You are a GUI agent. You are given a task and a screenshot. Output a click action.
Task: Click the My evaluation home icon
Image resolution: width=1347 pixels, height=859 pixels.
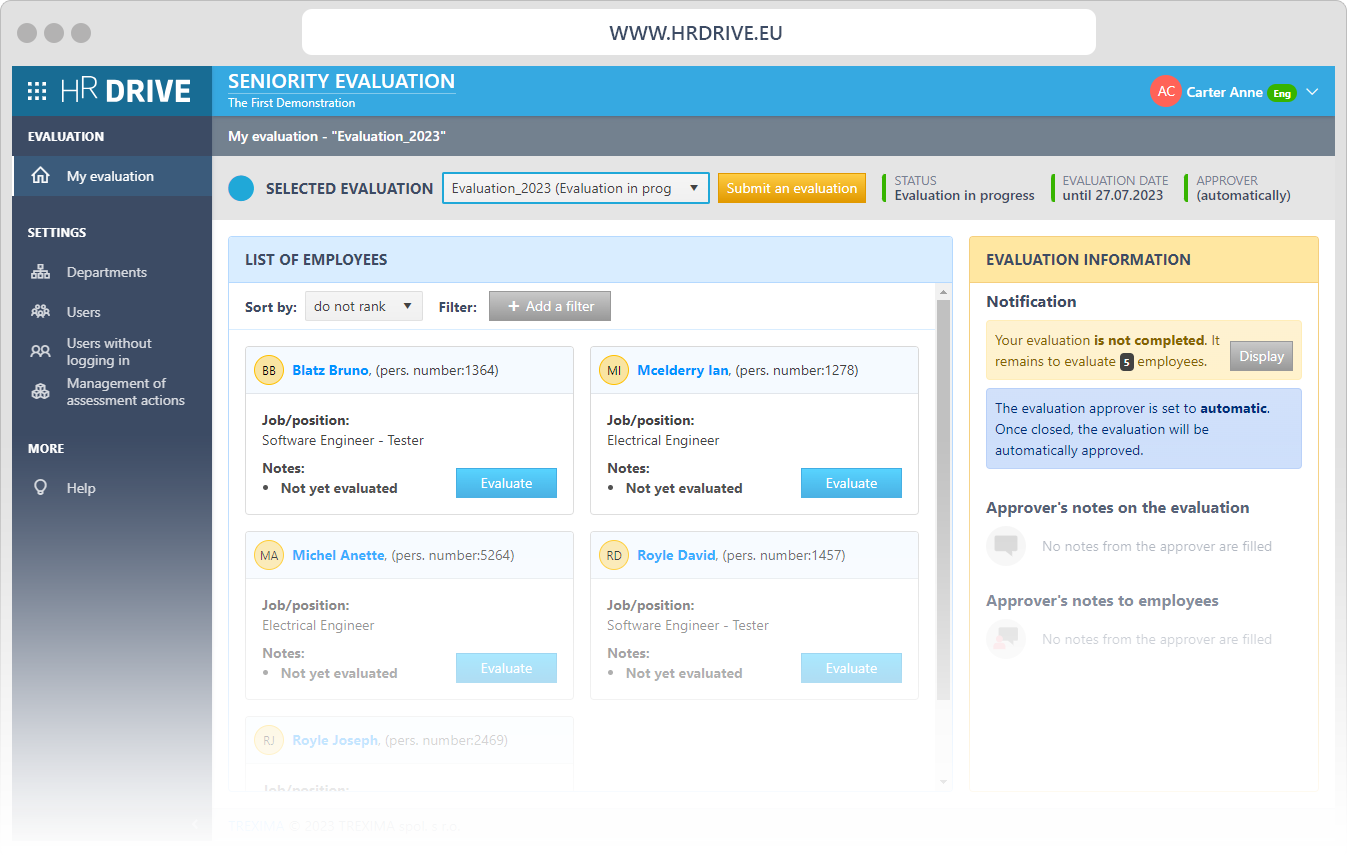[x=40, y=175]
